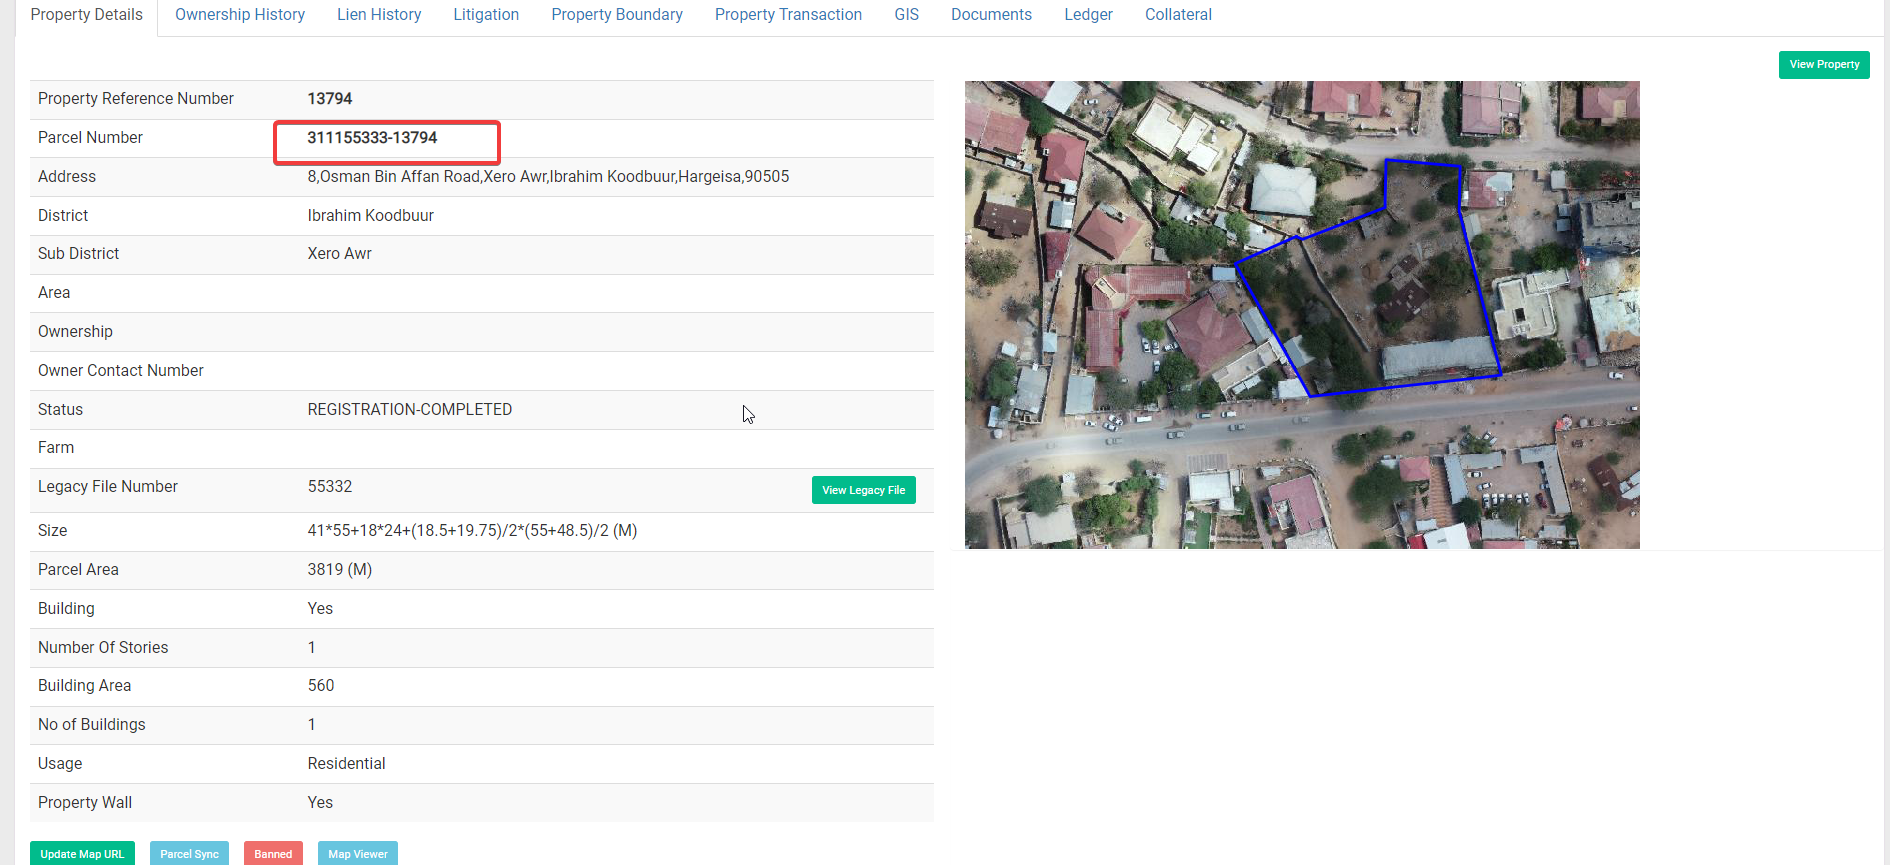Select the property reference number 13794

(330, 99)
